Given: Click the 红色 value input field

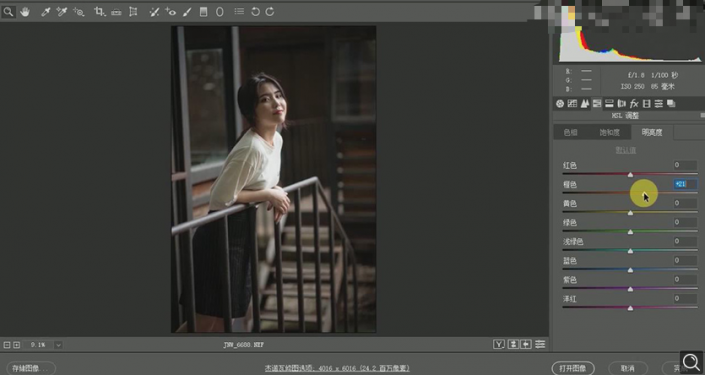Looking at the screenshot, I should point(685,165).
